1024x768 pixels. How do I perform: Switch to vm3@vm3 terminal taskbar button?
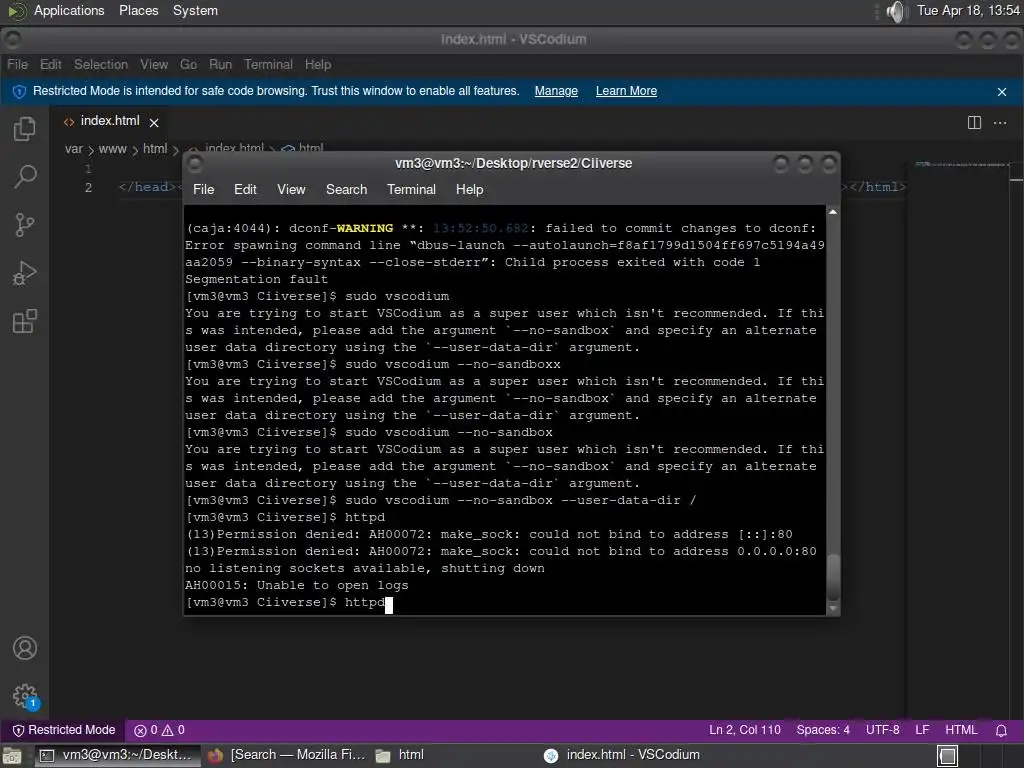pyautogui.click(x=116, y=755)
